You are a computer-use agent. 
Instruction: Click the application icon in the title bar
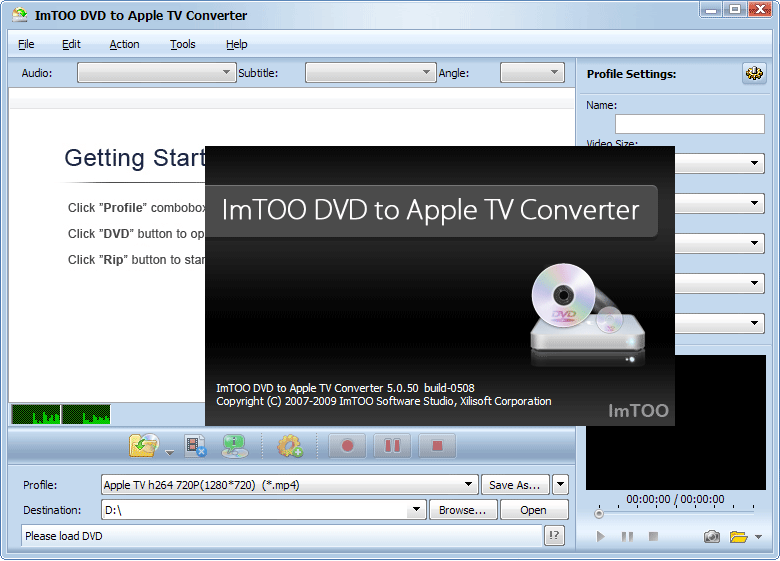(x=20, y=15)
